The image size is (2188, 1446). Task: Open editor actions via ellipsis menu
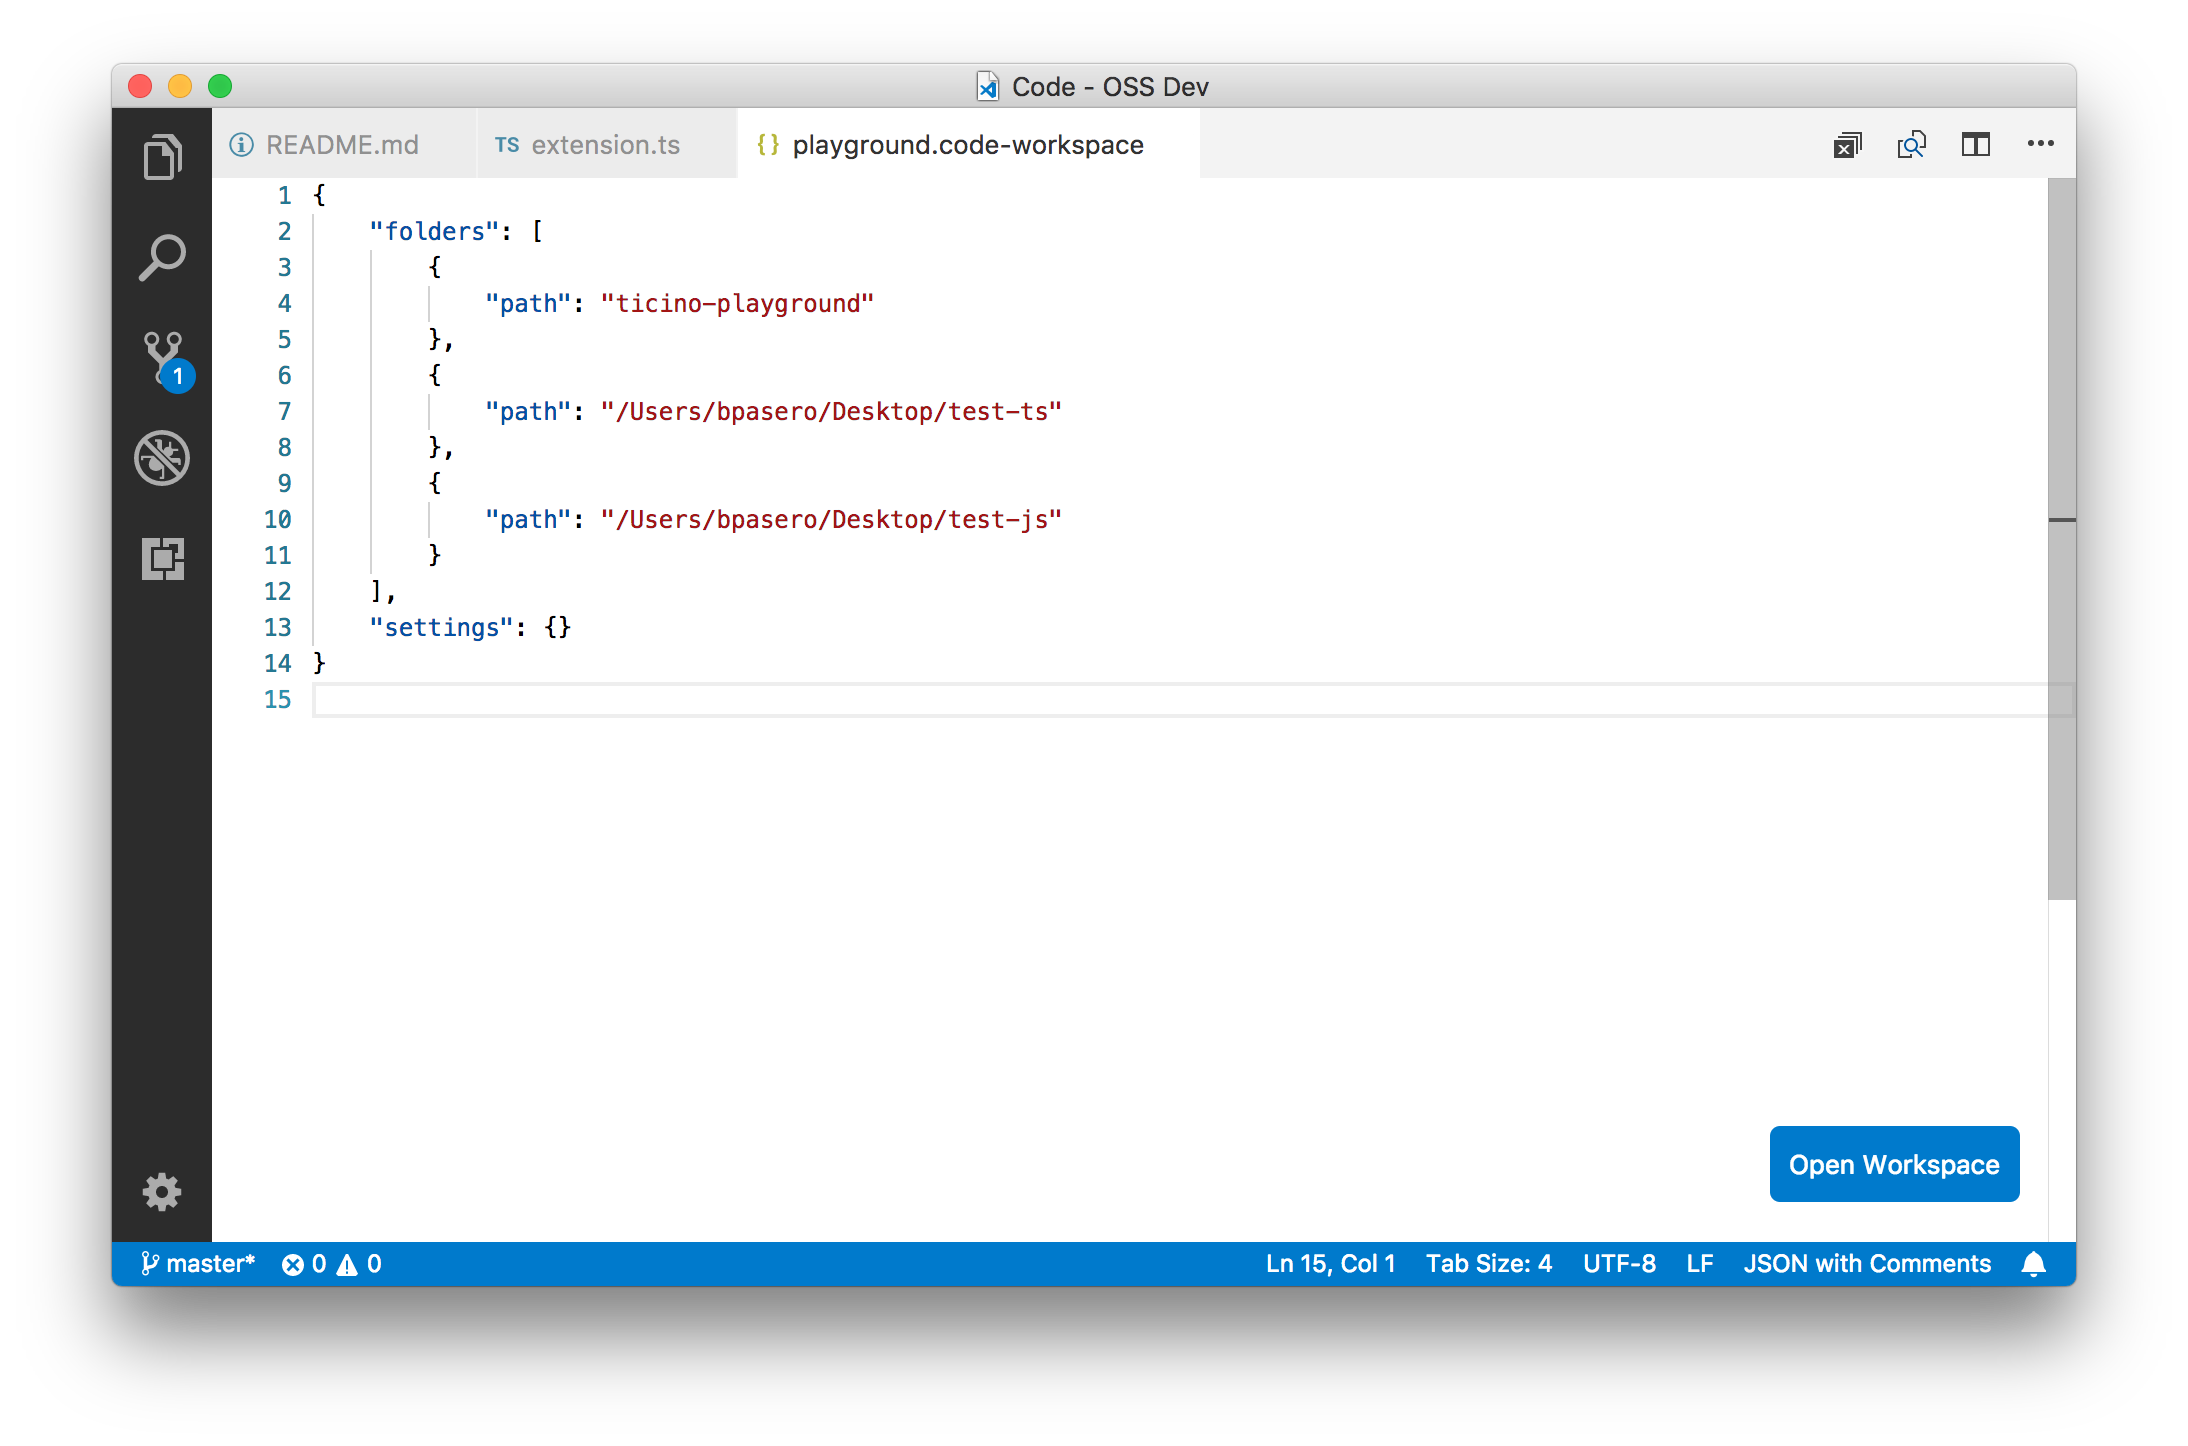click(2040, 145)
